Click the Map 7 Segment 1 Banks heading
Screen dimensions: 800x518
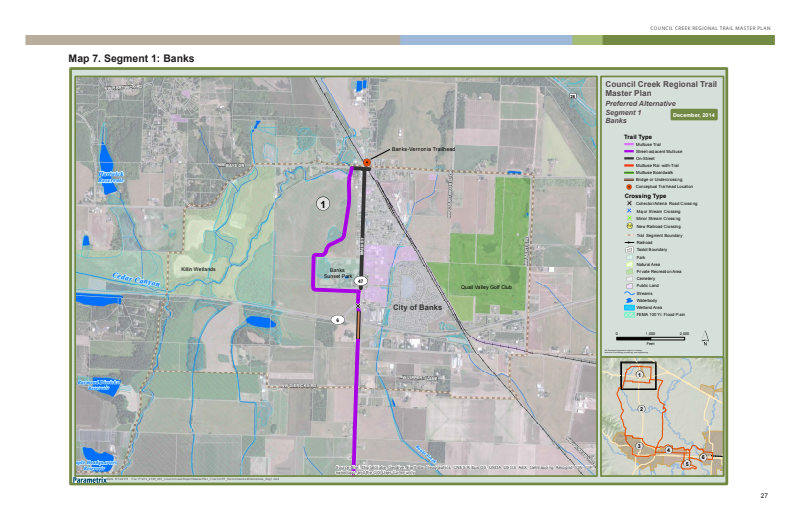tap(131, 58)
